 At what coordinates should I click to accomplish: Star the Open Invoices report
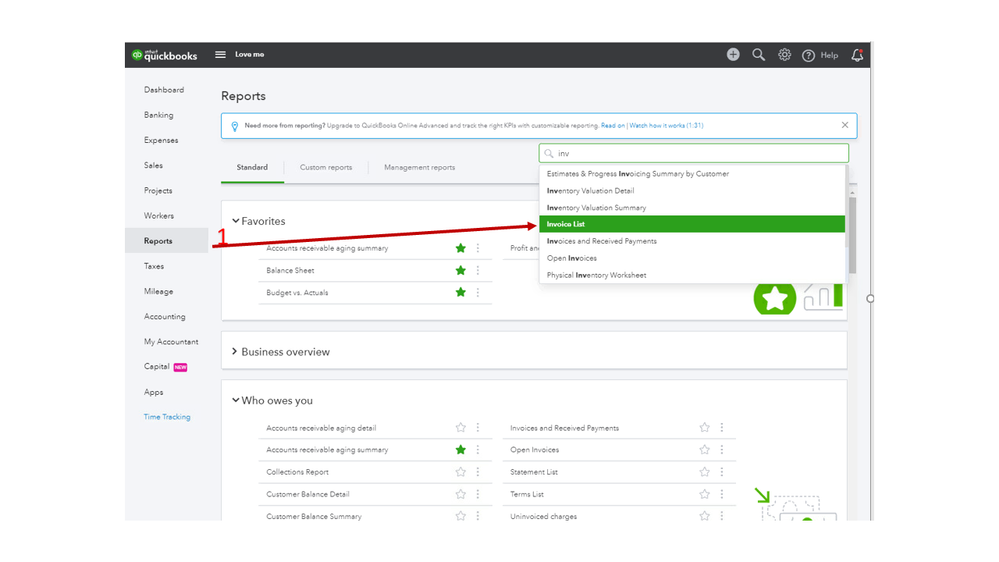tap(705, 450)
